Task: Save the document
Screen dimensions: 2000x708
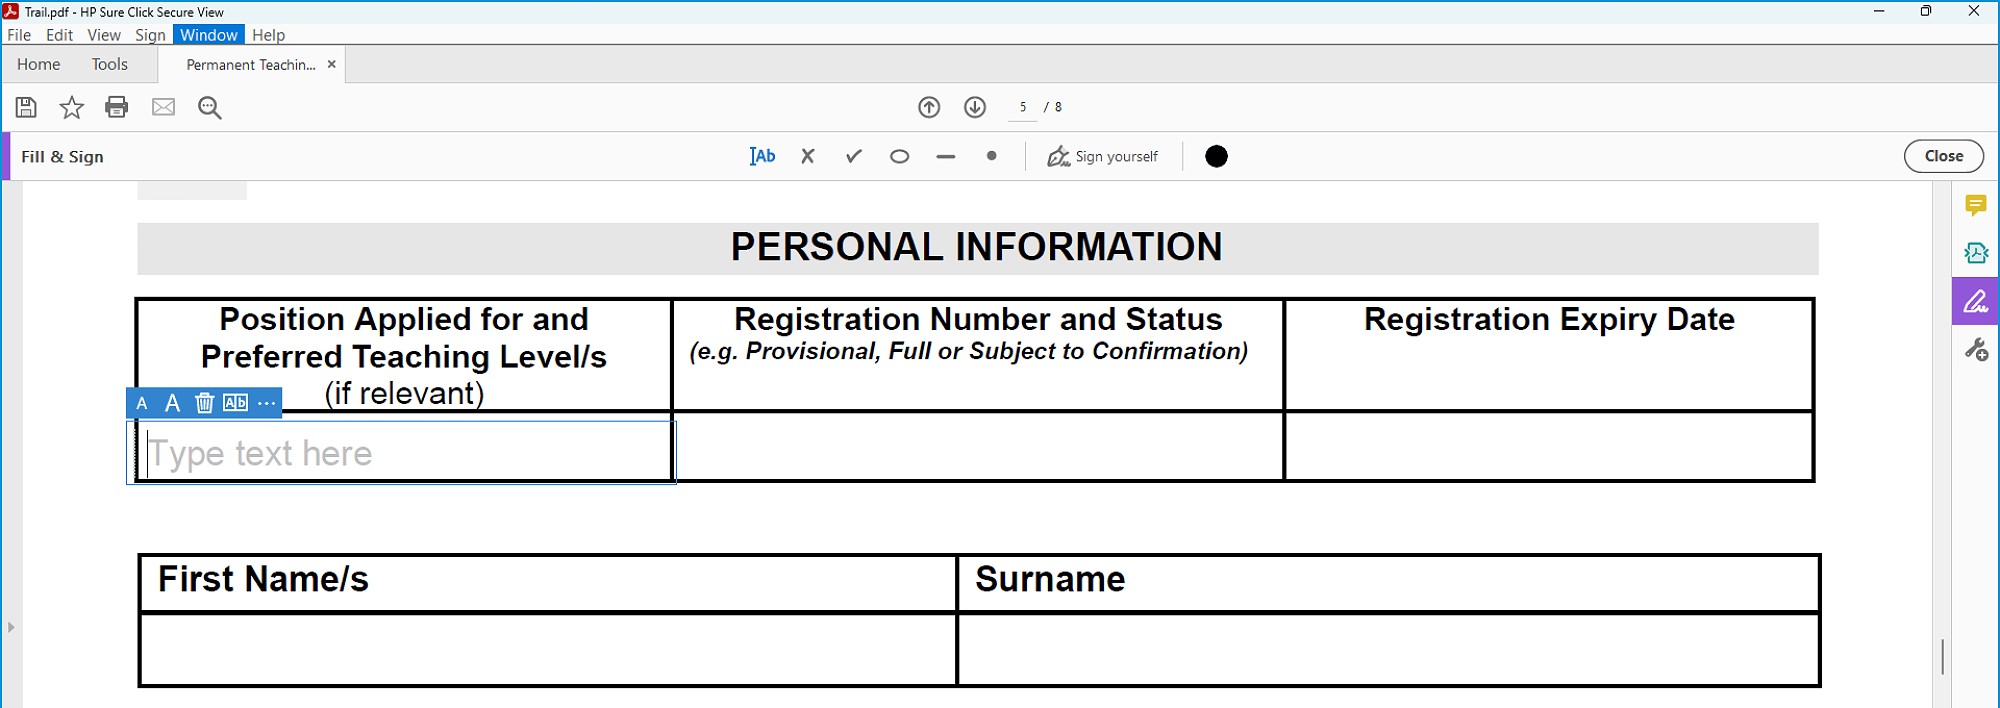Action: pos(27,107)
